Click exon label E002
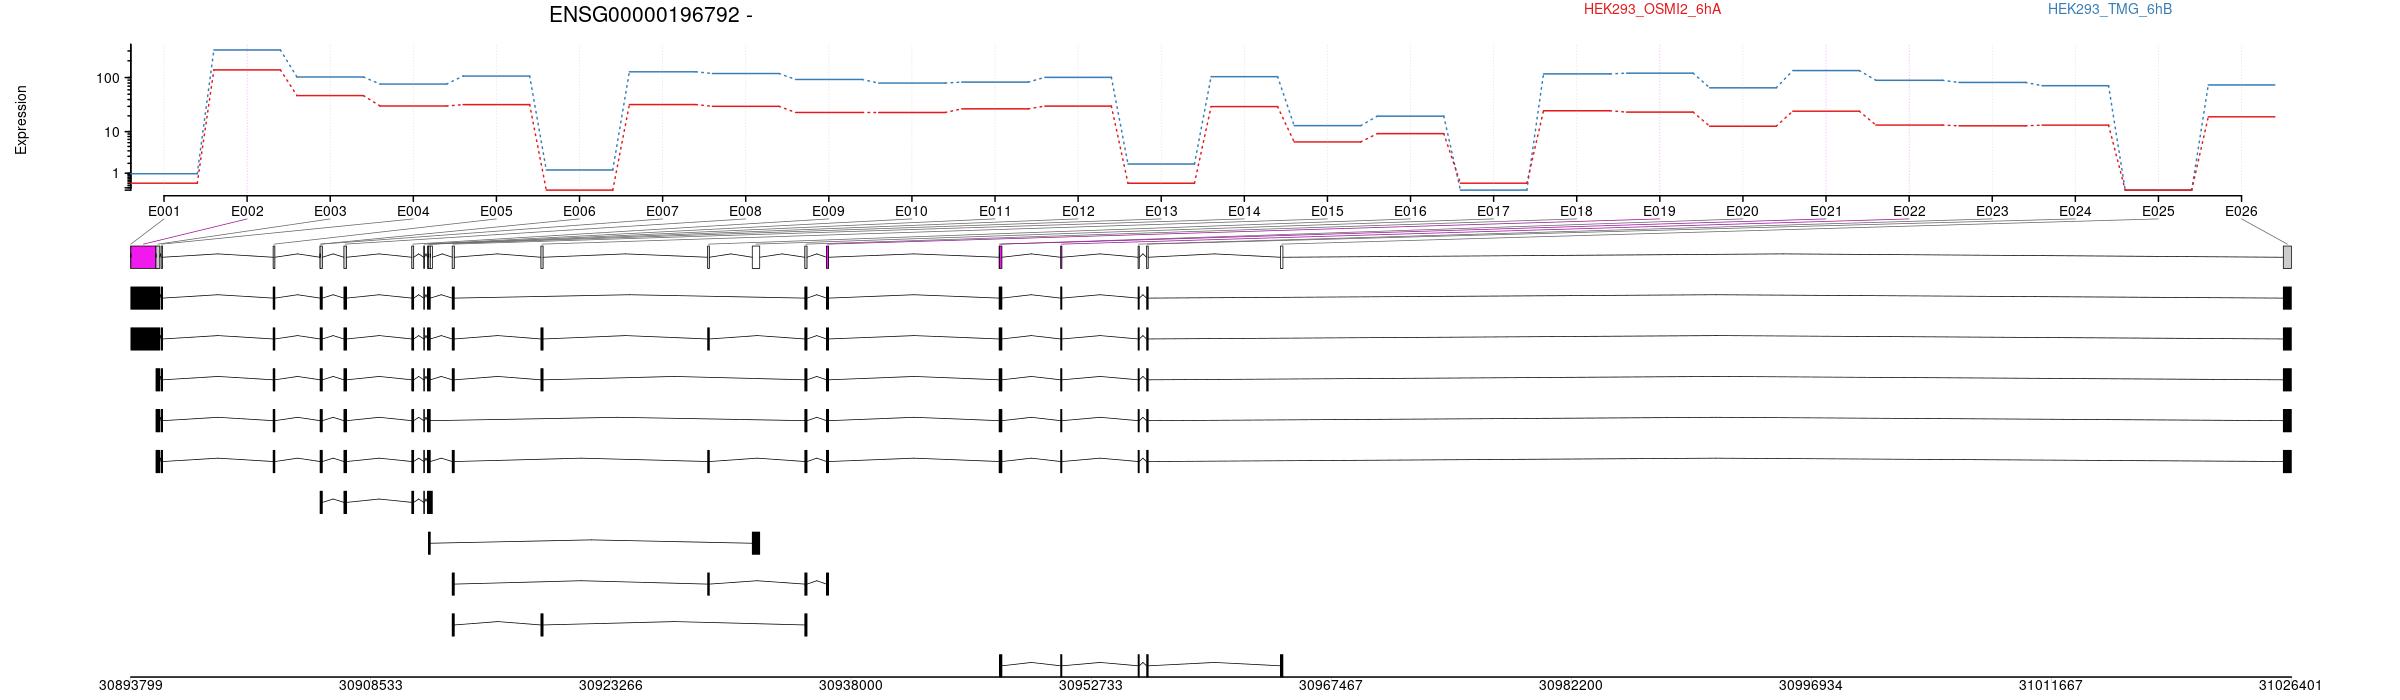This screenshot has width=2400, height=700. [247, 211]
